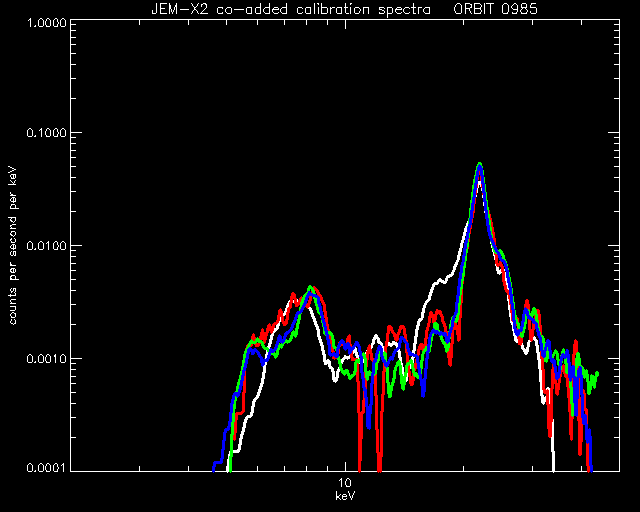Click the red curve deep dip near 10 keV
Screen dimensions: 640x512
(x=360, y=449)
